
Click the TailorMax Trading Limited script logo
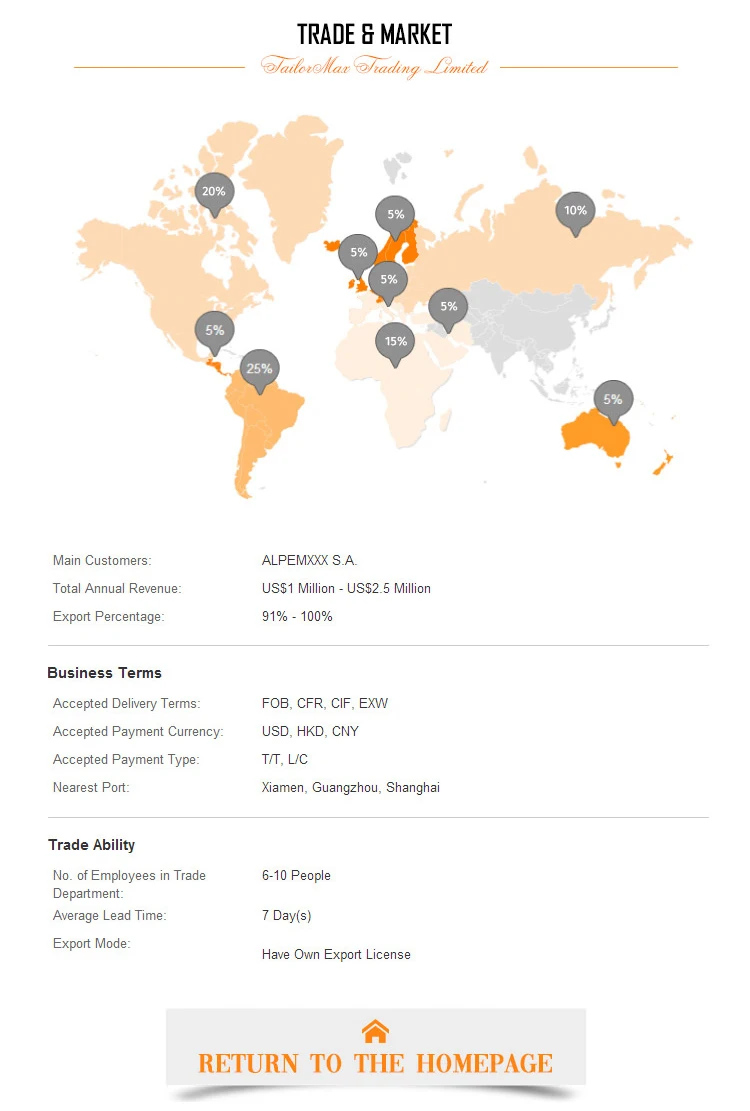[x=375, y=67]
